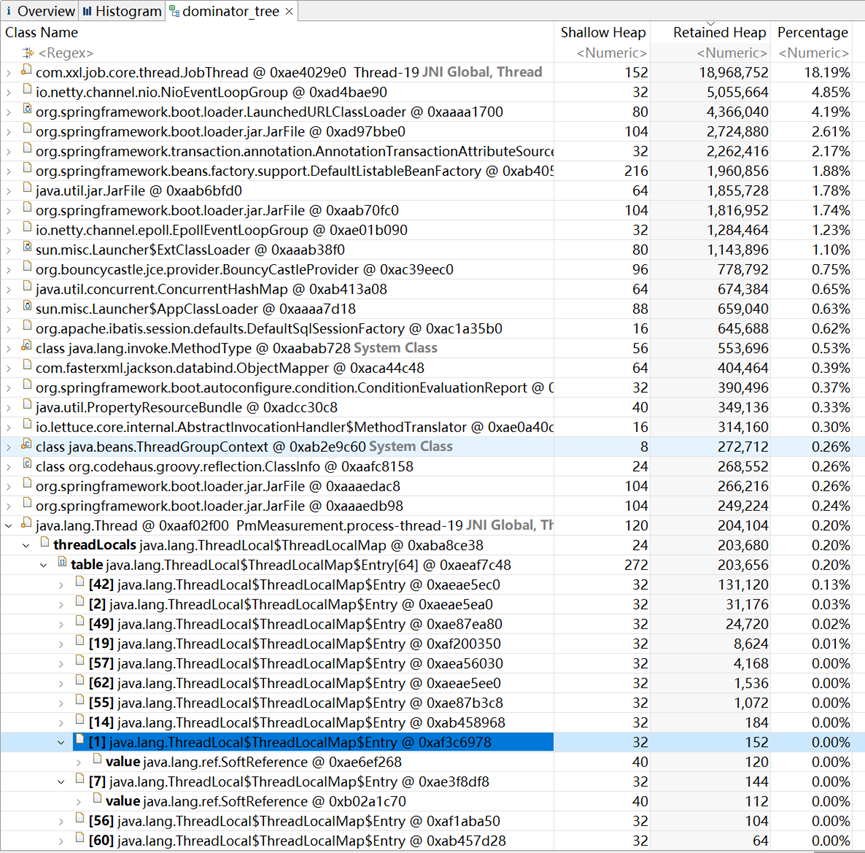Image resolution: width=865 pixels, height=853 pixels.
Task: Click the ExtClassLoader class loader icon
Action: click(27, 247)
